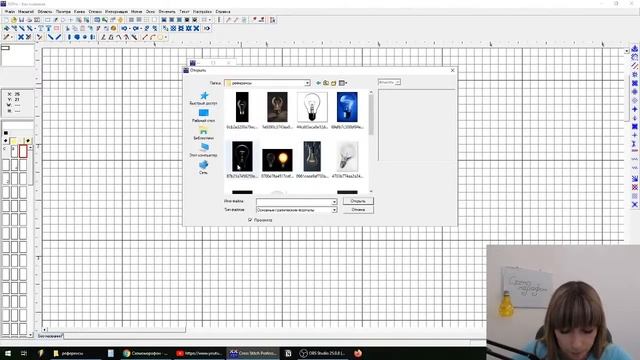Open the Канва menu
640x360 pixels.
coord(79,12)
